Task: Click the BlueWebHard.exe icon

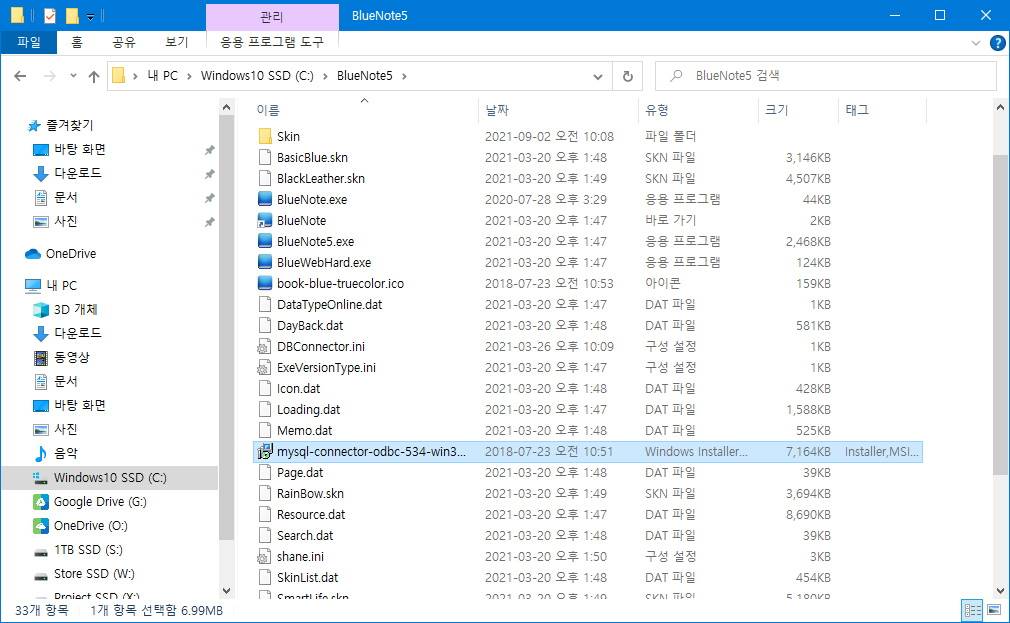Action: point(265,262)
